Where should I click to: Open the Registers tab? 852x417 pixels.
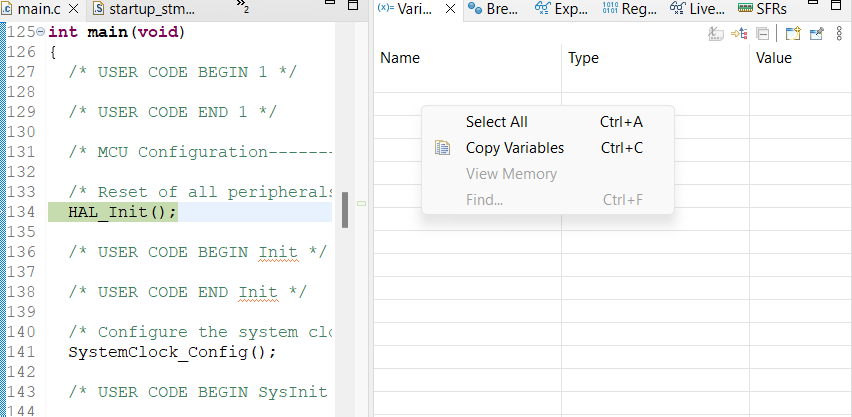[631, 10]
